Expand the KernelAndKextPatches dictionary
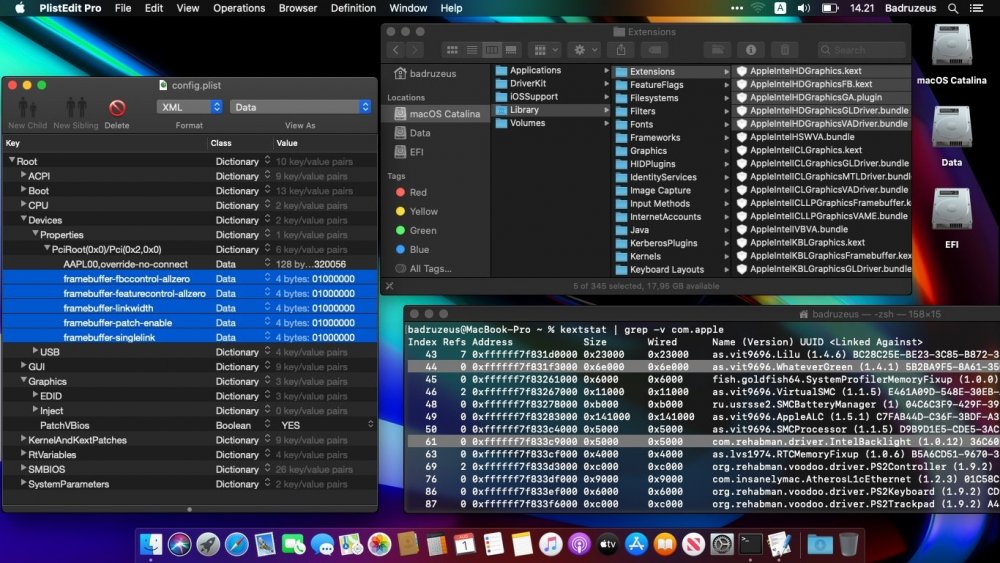1000x563 pixels. click(x=23, y=439)
